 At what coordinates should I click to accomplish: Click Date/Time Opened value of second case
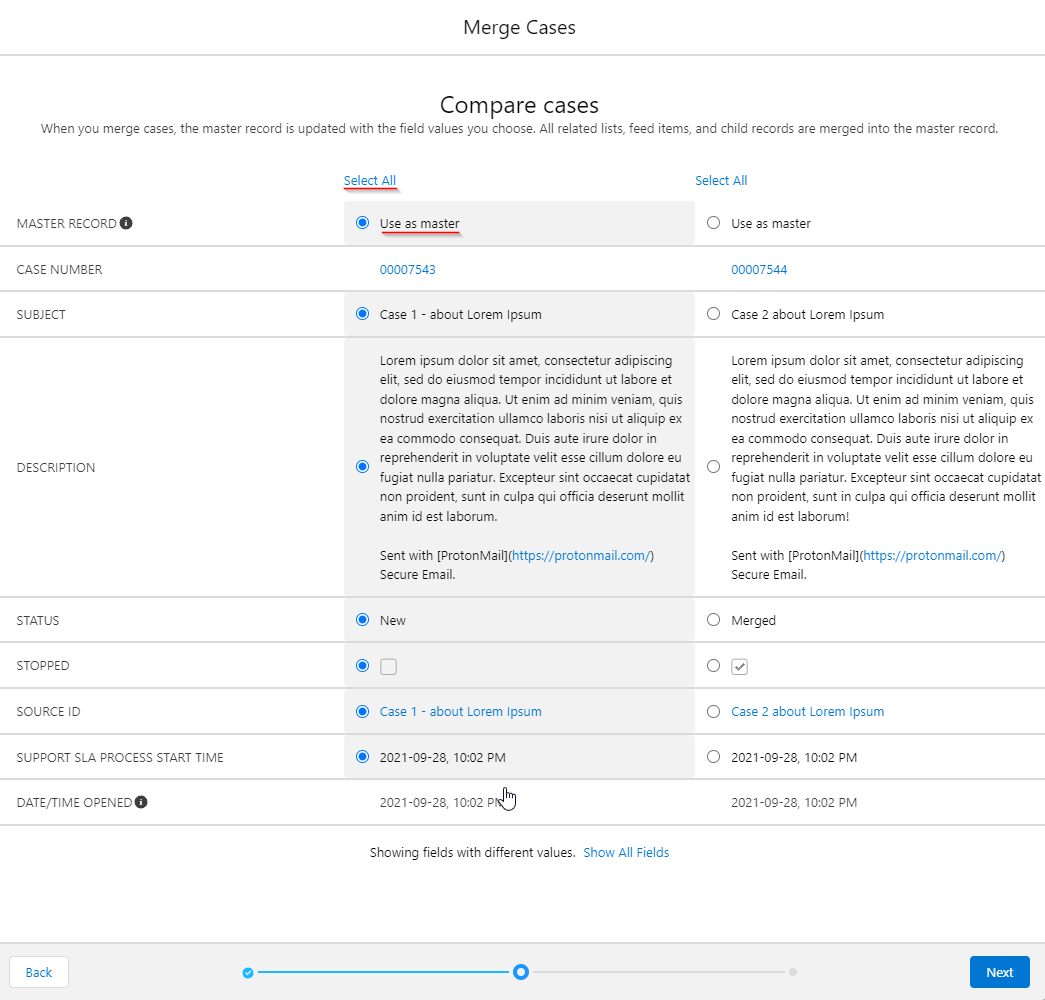794,803
